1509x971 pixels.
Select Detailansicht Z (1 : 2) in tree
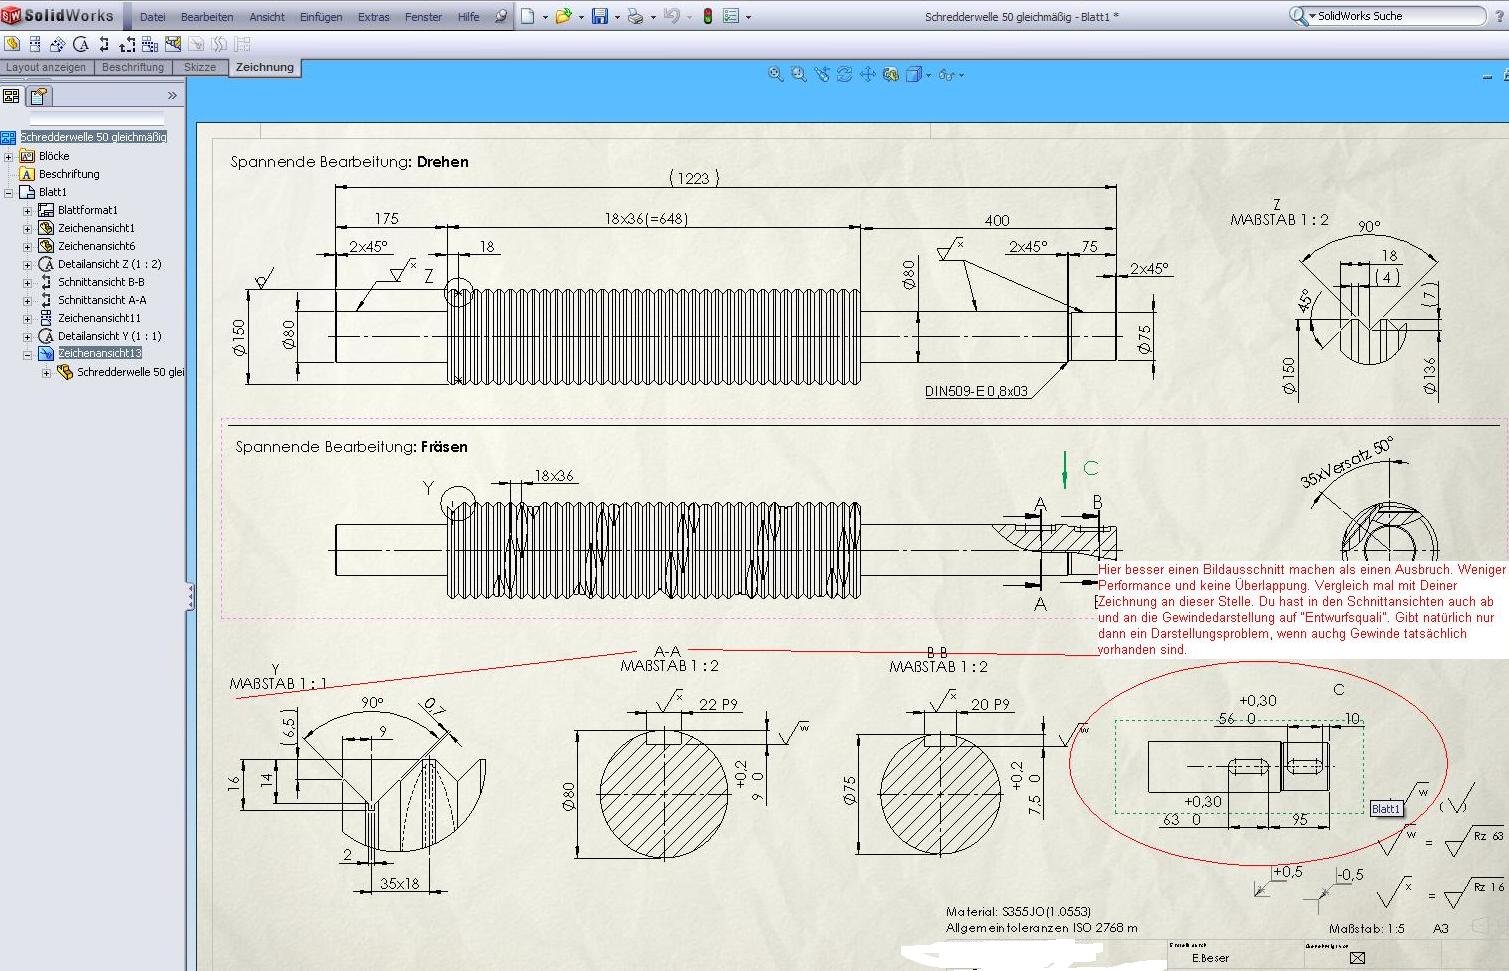[x=108, y=264]
